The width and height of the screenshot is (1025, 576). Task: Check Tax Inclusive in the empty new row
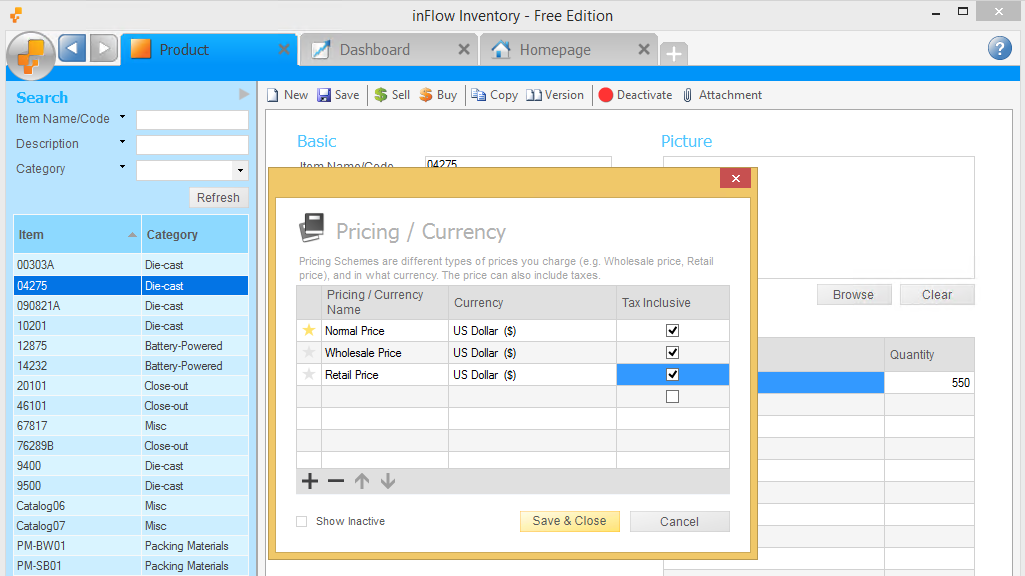tap(672, 397)
